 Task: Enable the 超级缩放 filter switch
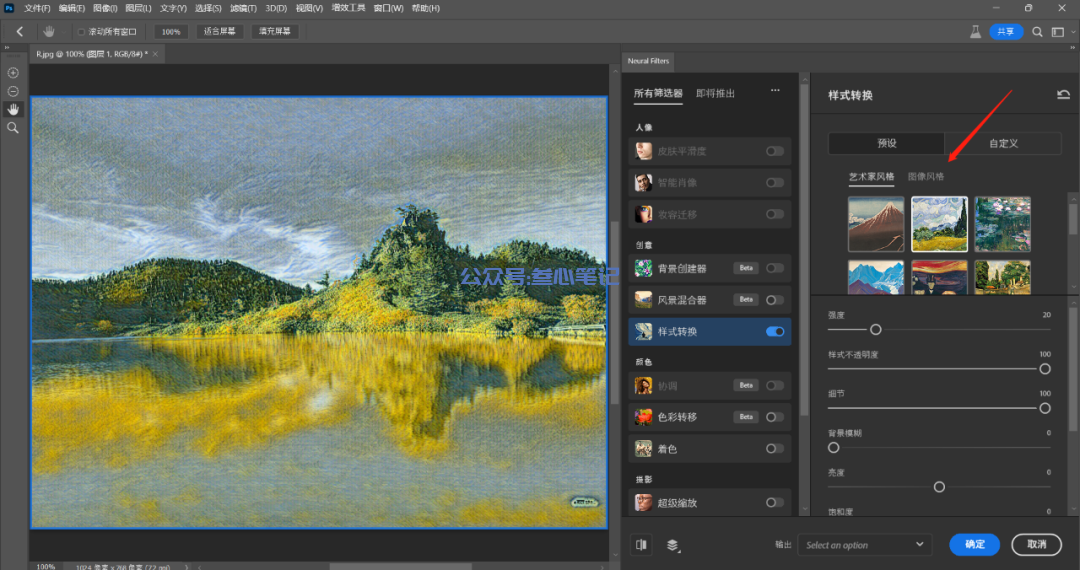coord(775,503)
